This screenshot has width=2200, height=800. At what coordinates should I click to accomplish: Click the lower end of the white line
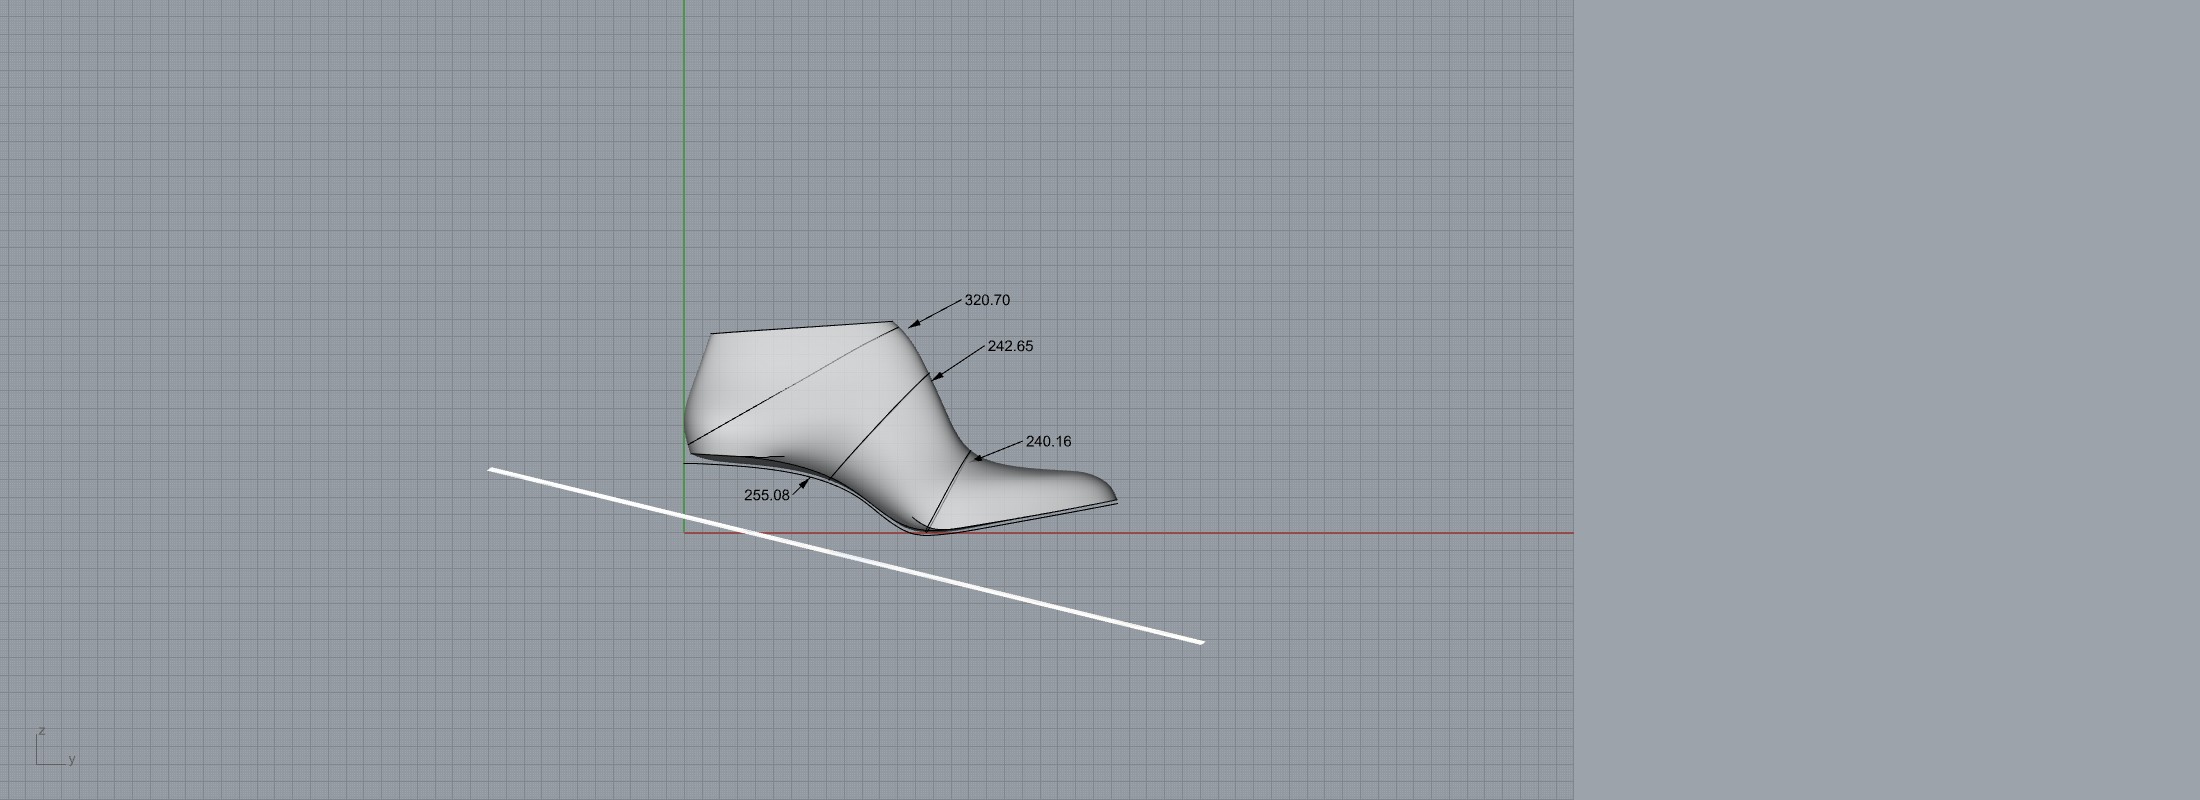(1200, 641)
